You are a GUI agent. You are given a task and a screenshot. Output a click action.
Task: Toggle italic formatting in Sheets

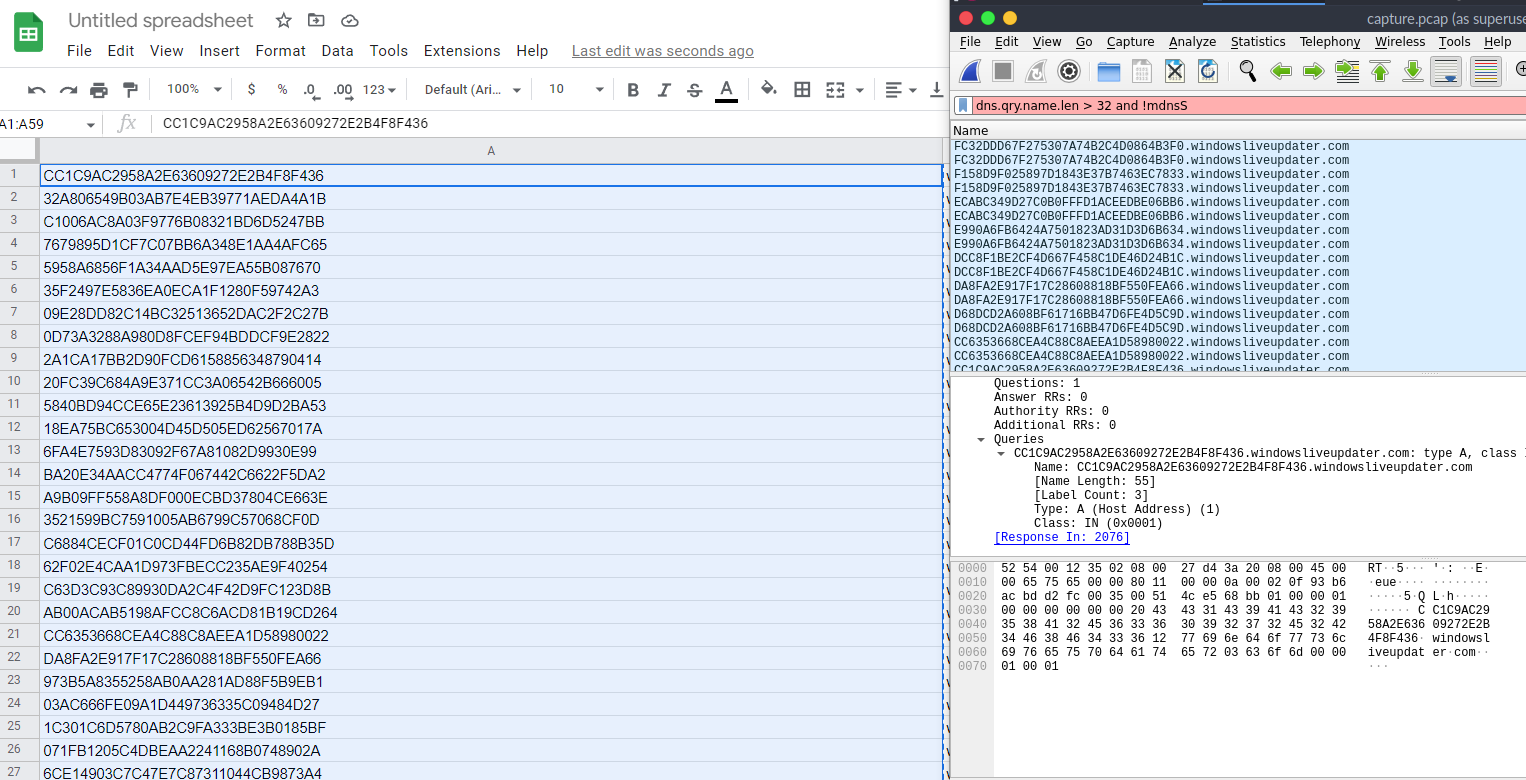pos(664,90)
